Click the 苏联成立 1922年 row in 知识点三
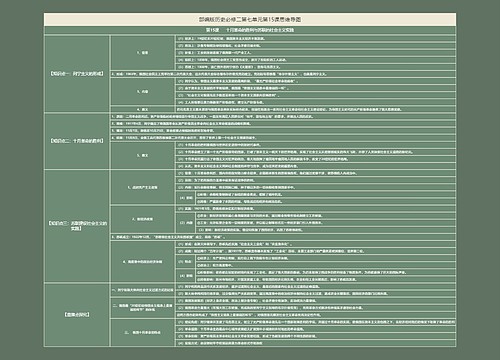 tap(283, 237)
